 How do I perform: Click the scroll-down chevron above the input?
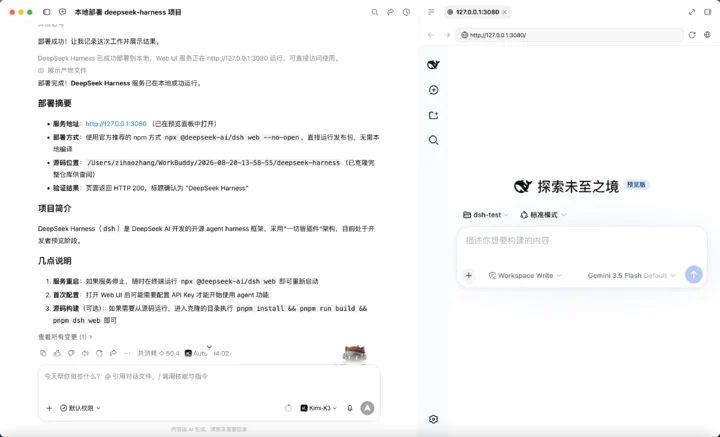(209, 347)
